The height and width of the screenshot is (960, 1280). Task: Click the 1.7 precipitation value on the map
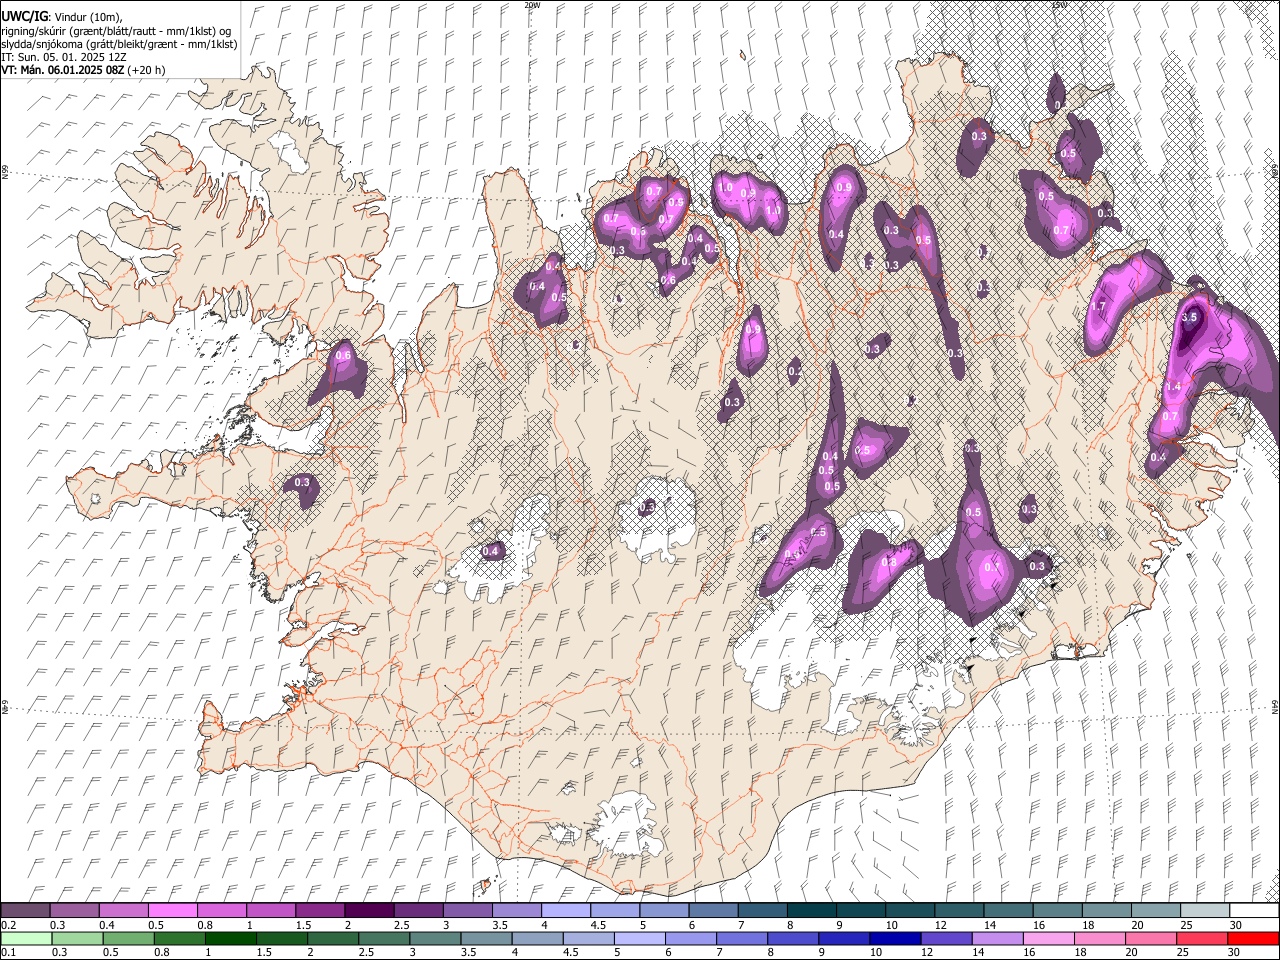1097,306
